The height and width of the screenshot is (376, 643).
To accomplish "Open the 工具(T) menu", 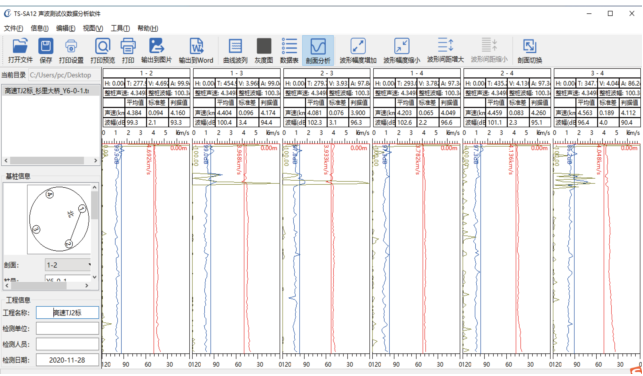I will point(120,28).
